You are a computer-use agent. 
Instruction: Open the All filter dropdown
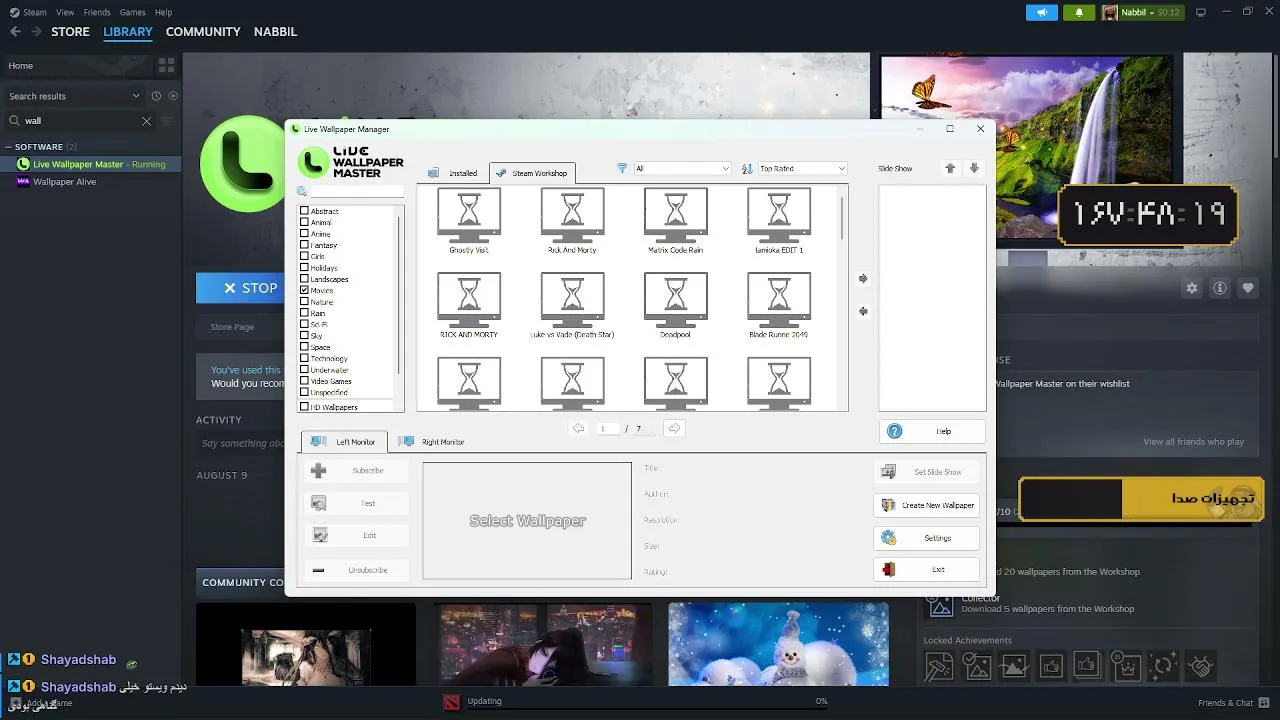pyautogui.click(x=682, y=169)
